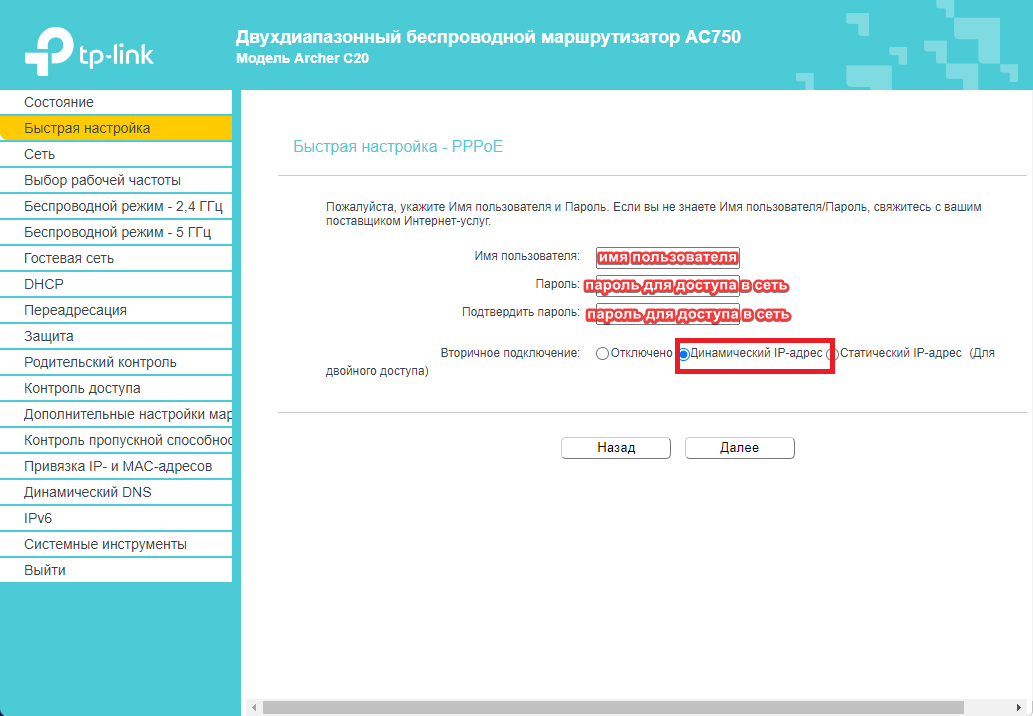Image resolution: width=1033 pixels, height=716 pixels.
Task: Click the left arrow of horizontal scrollbar
Action: pyautogui.click(x=254, y=707)
